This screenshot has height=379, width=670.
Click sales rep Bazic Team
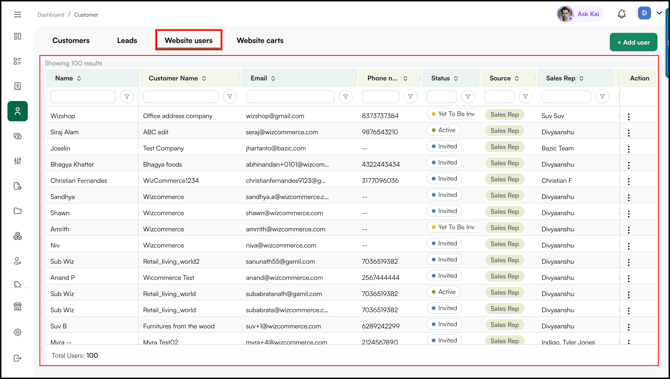point(557,148)
